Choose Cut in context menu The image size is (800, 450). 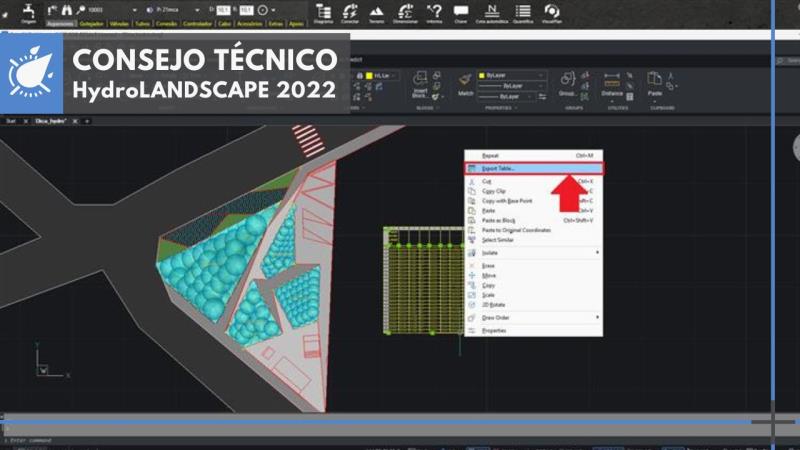pos(533,181)
